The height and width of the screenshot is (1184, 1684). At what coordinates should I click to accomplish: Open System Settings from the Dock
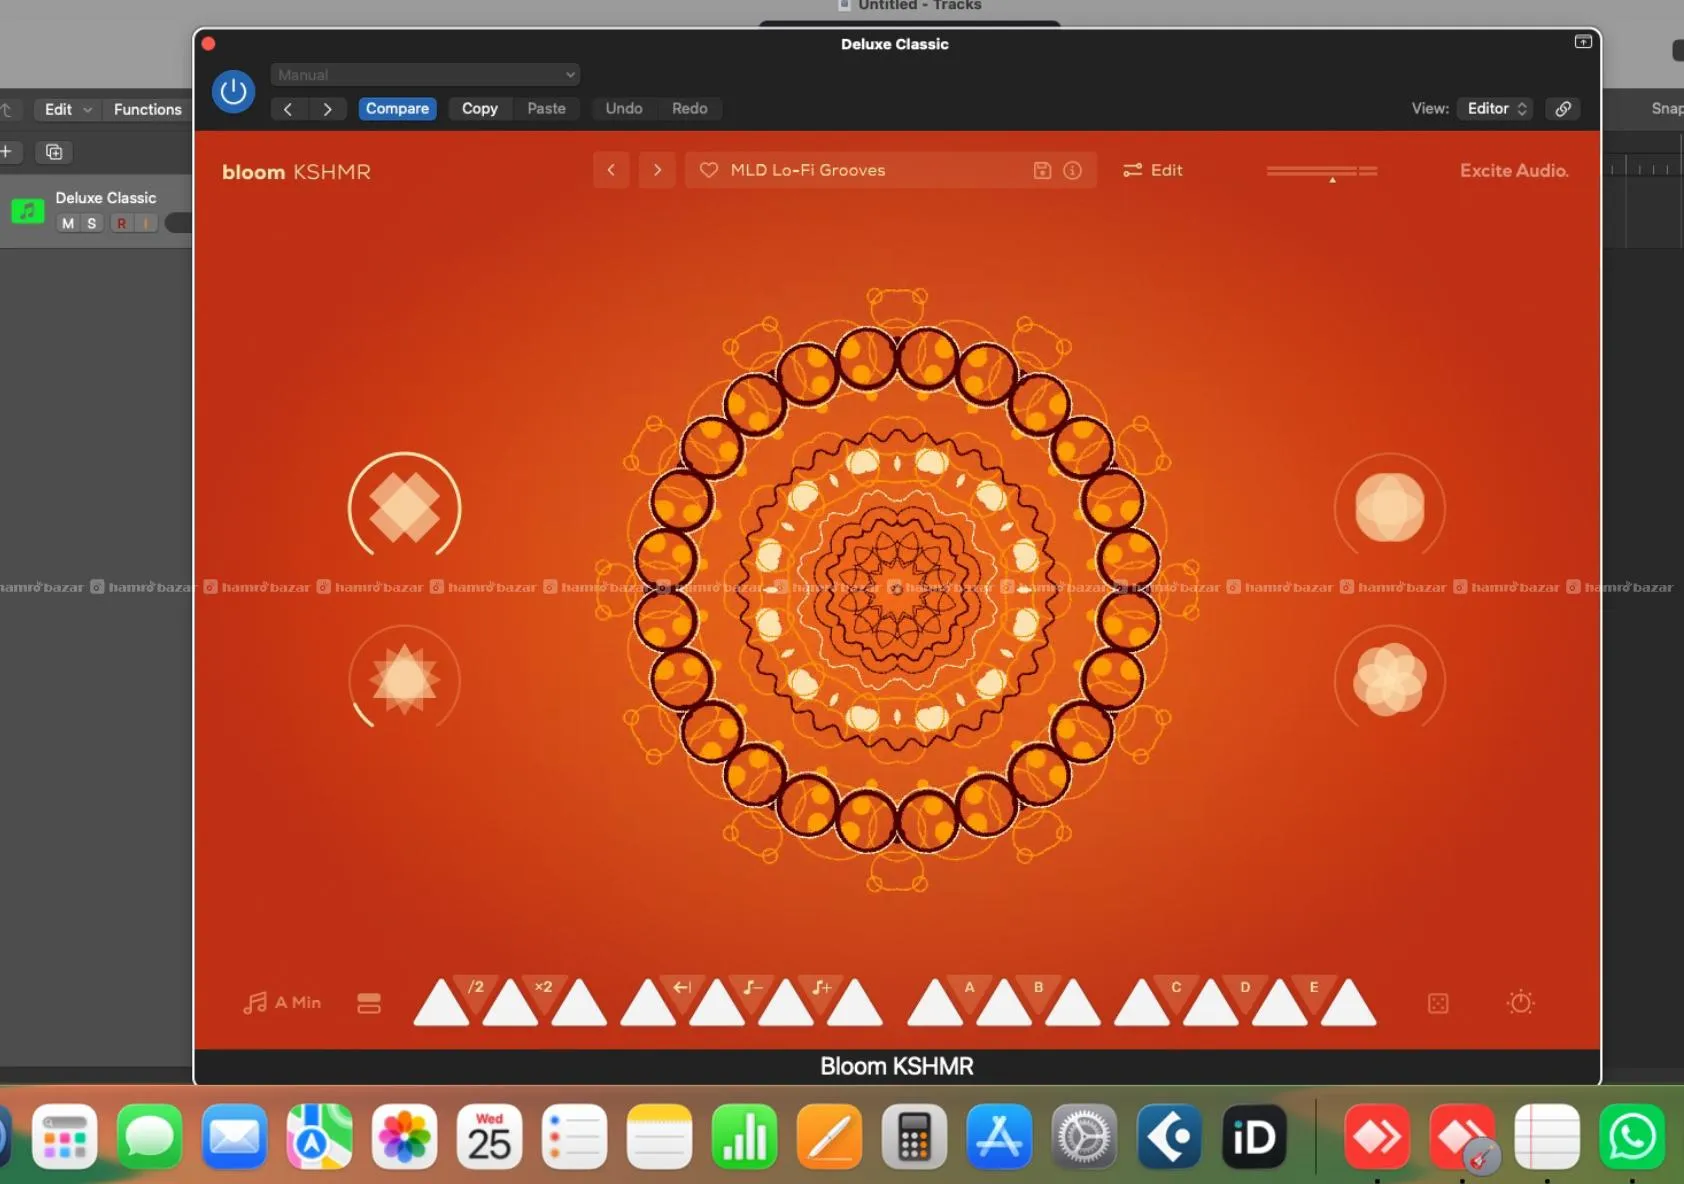pos(1084,1137)
